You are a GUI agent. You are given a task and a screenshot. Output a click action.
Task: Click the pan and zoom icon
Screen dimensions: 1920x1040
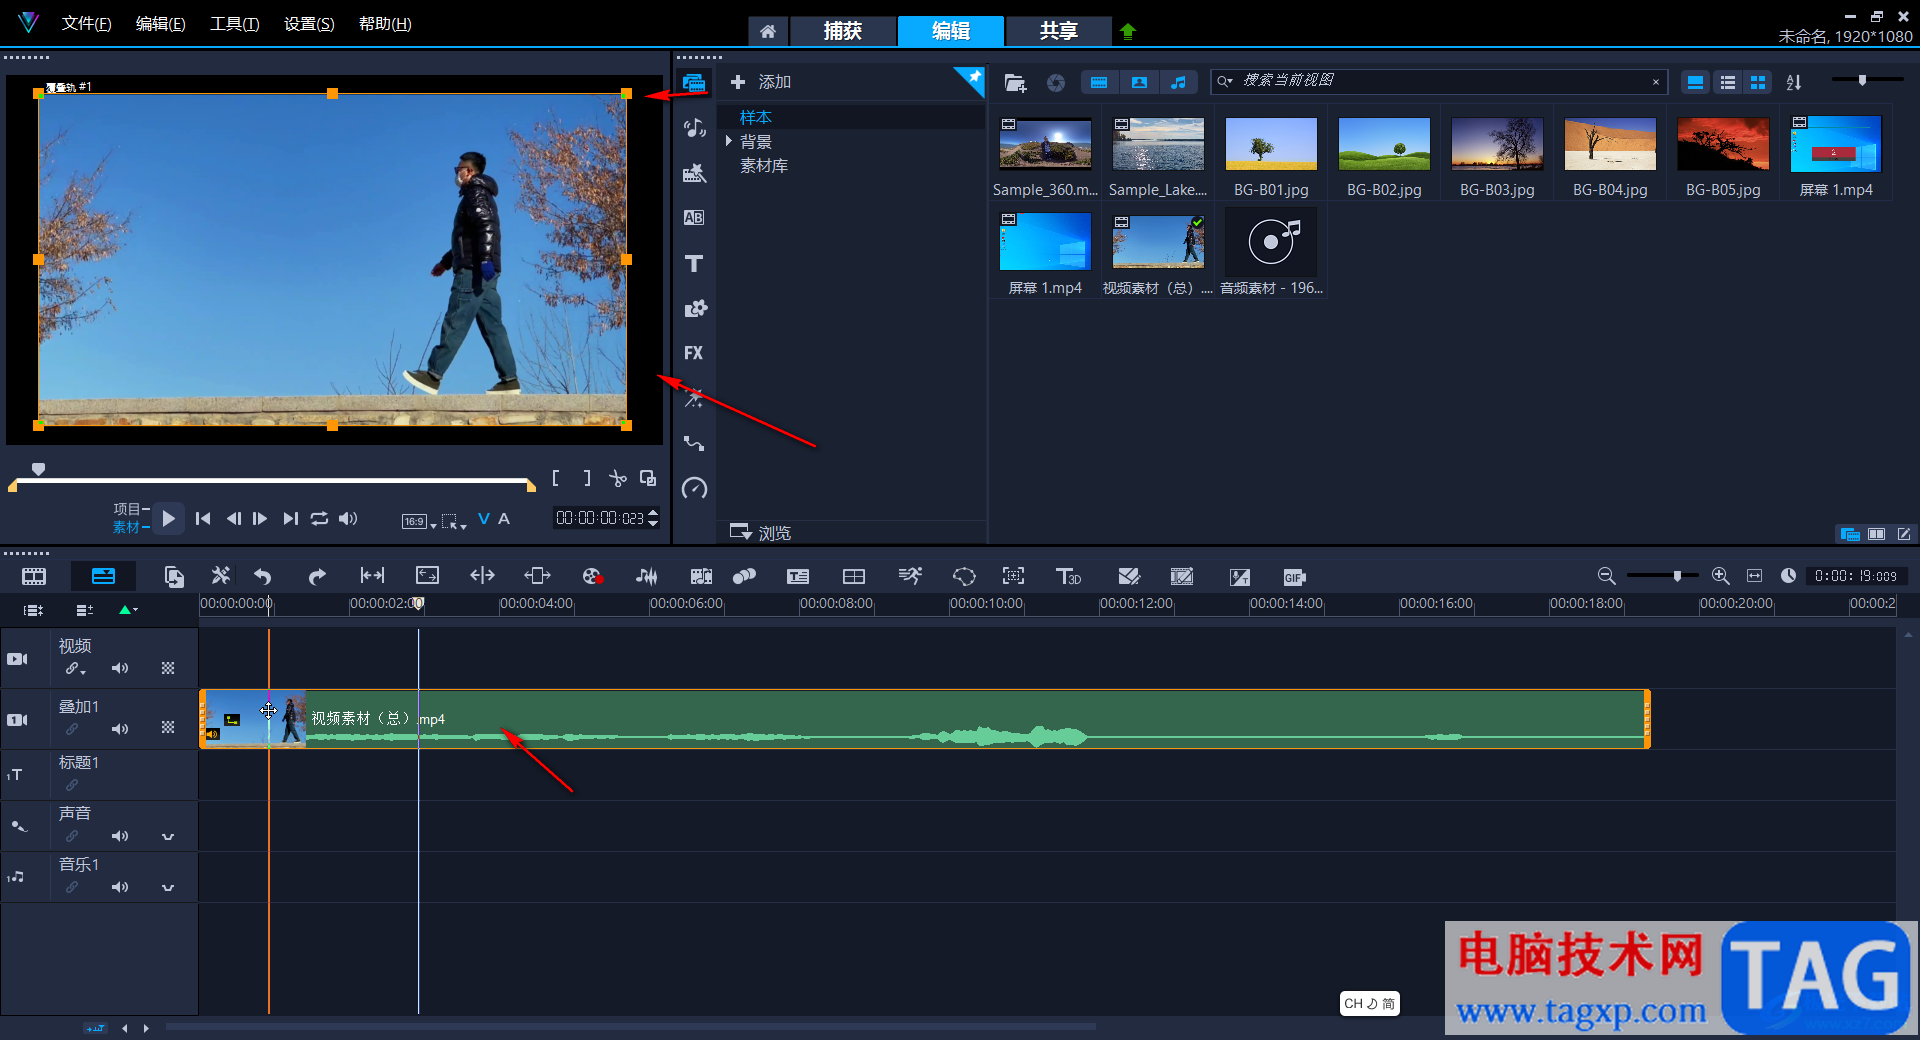tap(1013, 576)
